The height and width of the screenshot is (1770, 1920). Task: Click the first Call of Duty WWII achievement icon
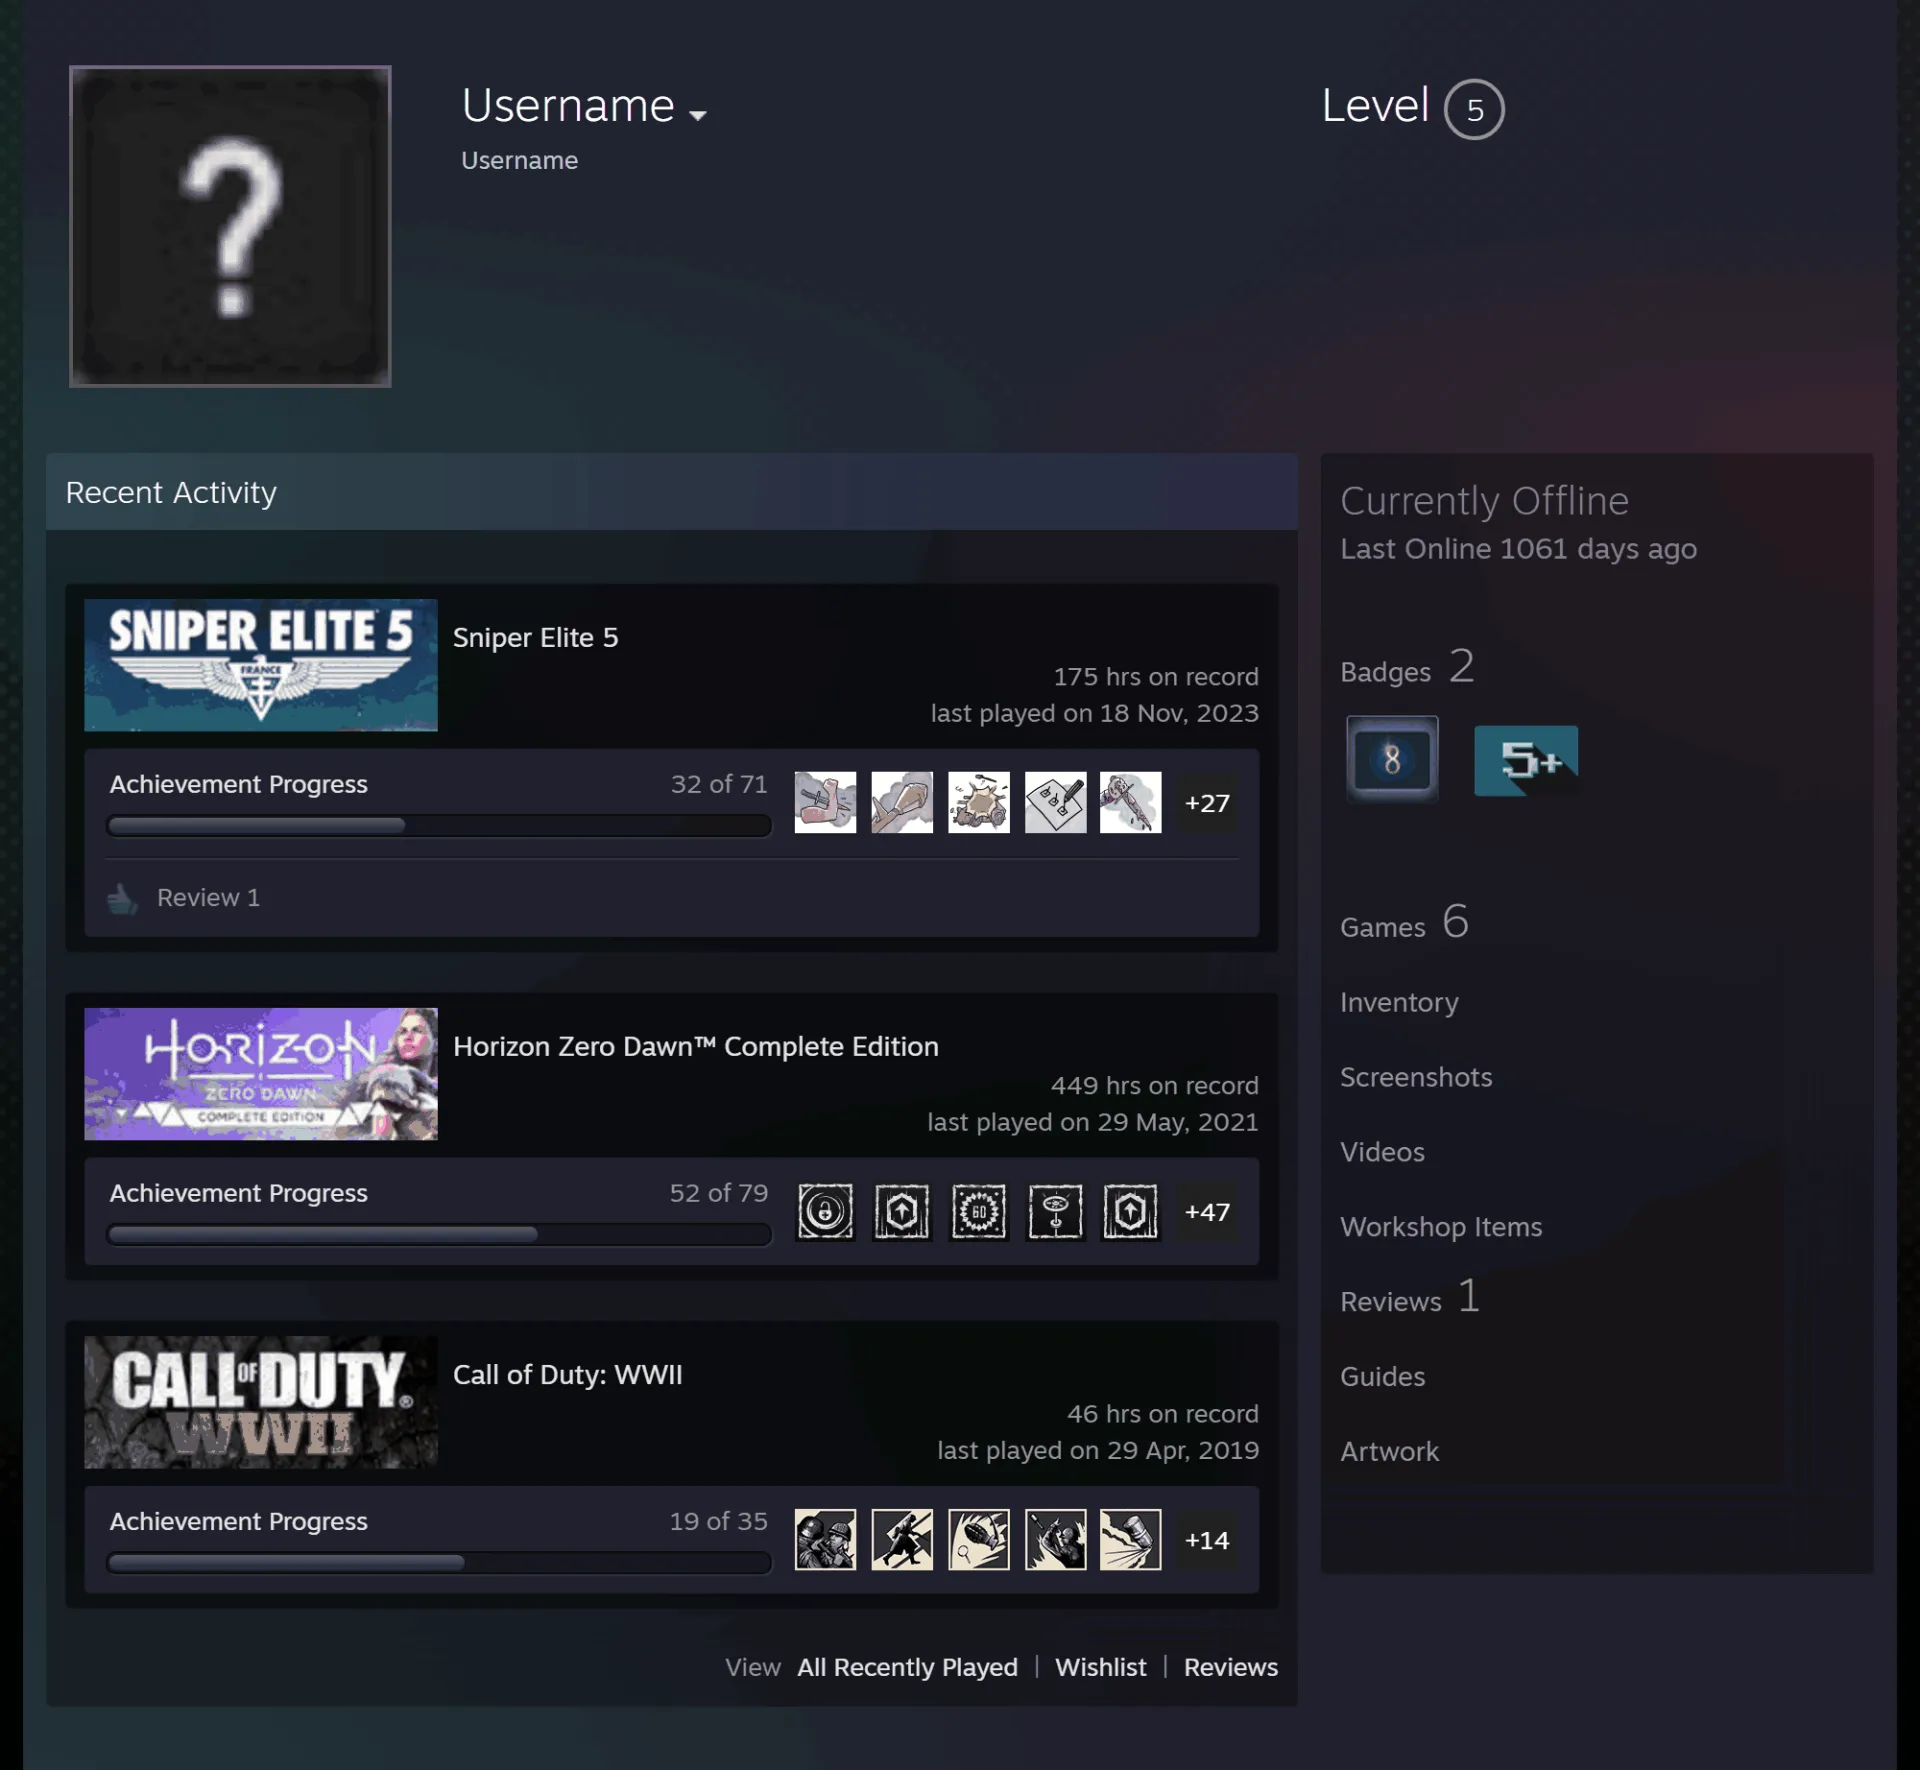[825, 1539]
